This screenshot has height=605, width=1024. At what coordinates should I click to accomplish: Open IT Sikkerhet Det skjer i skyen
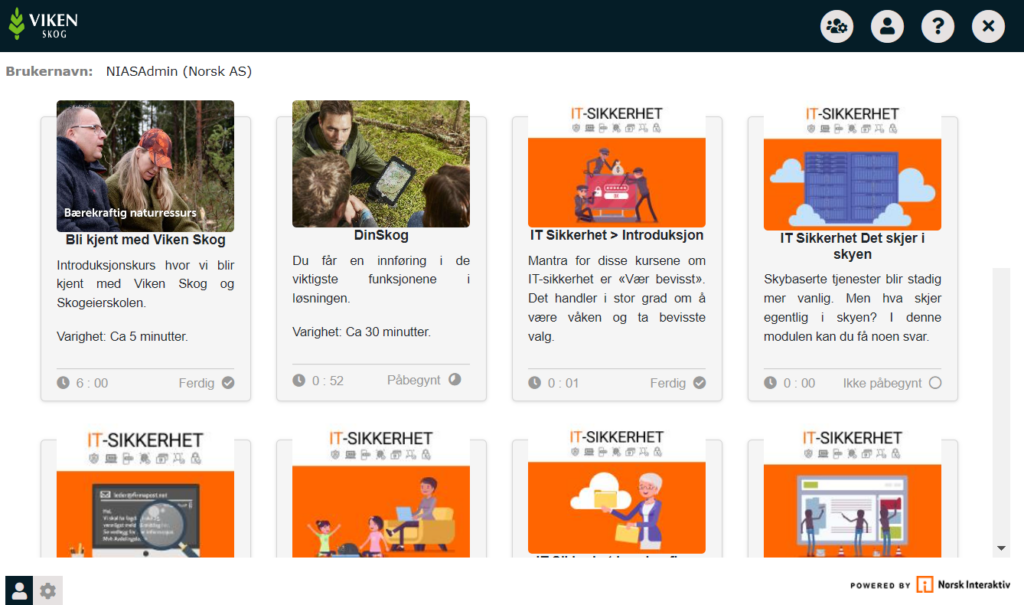[852, 246]
